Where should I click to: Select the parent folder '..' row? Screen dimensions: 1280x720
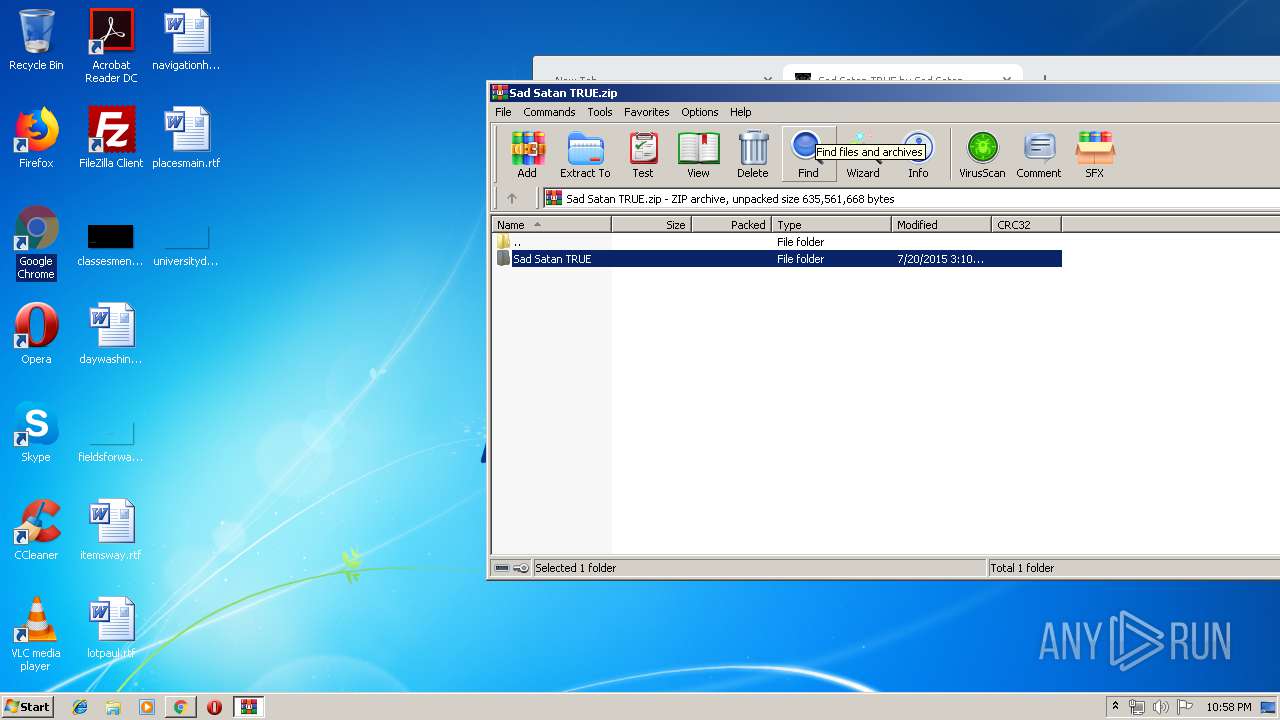pyautogui.click(x=777, y=242)
